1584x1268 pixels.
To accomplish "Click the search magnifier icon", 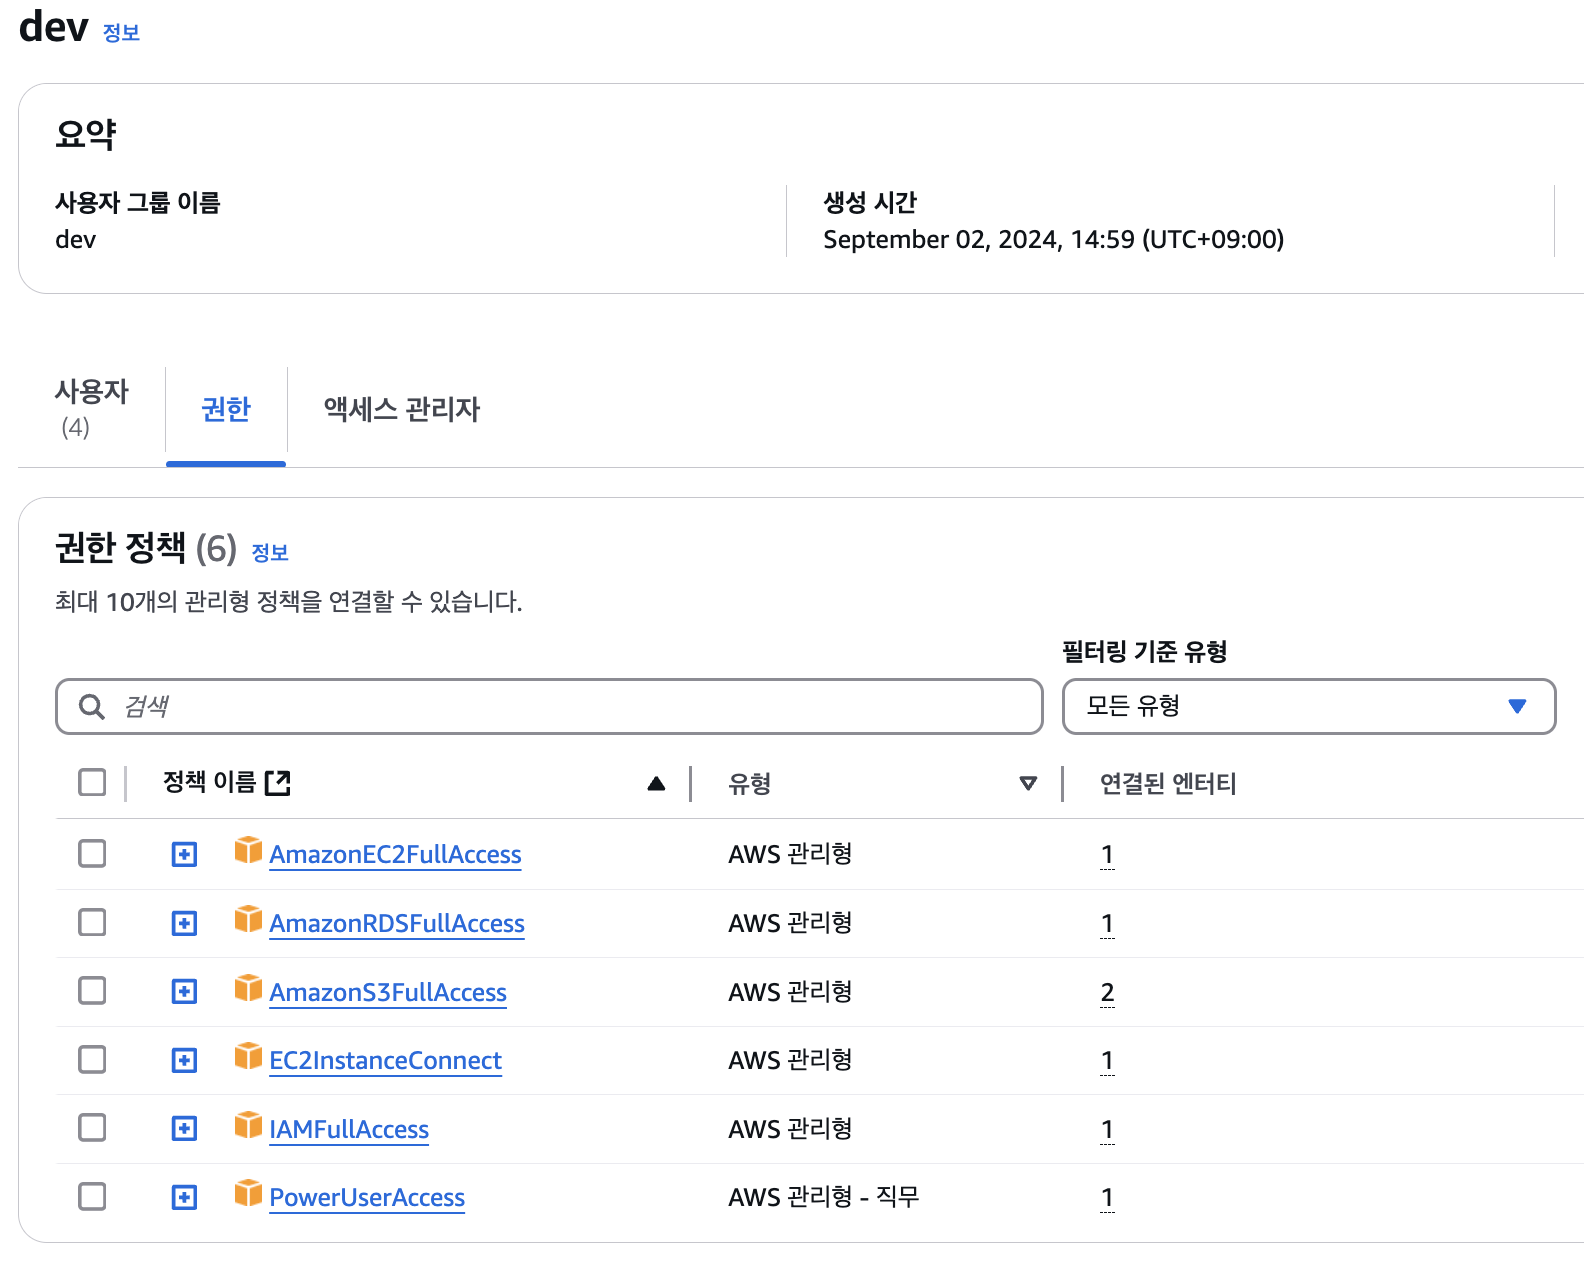I will [92, 707].
